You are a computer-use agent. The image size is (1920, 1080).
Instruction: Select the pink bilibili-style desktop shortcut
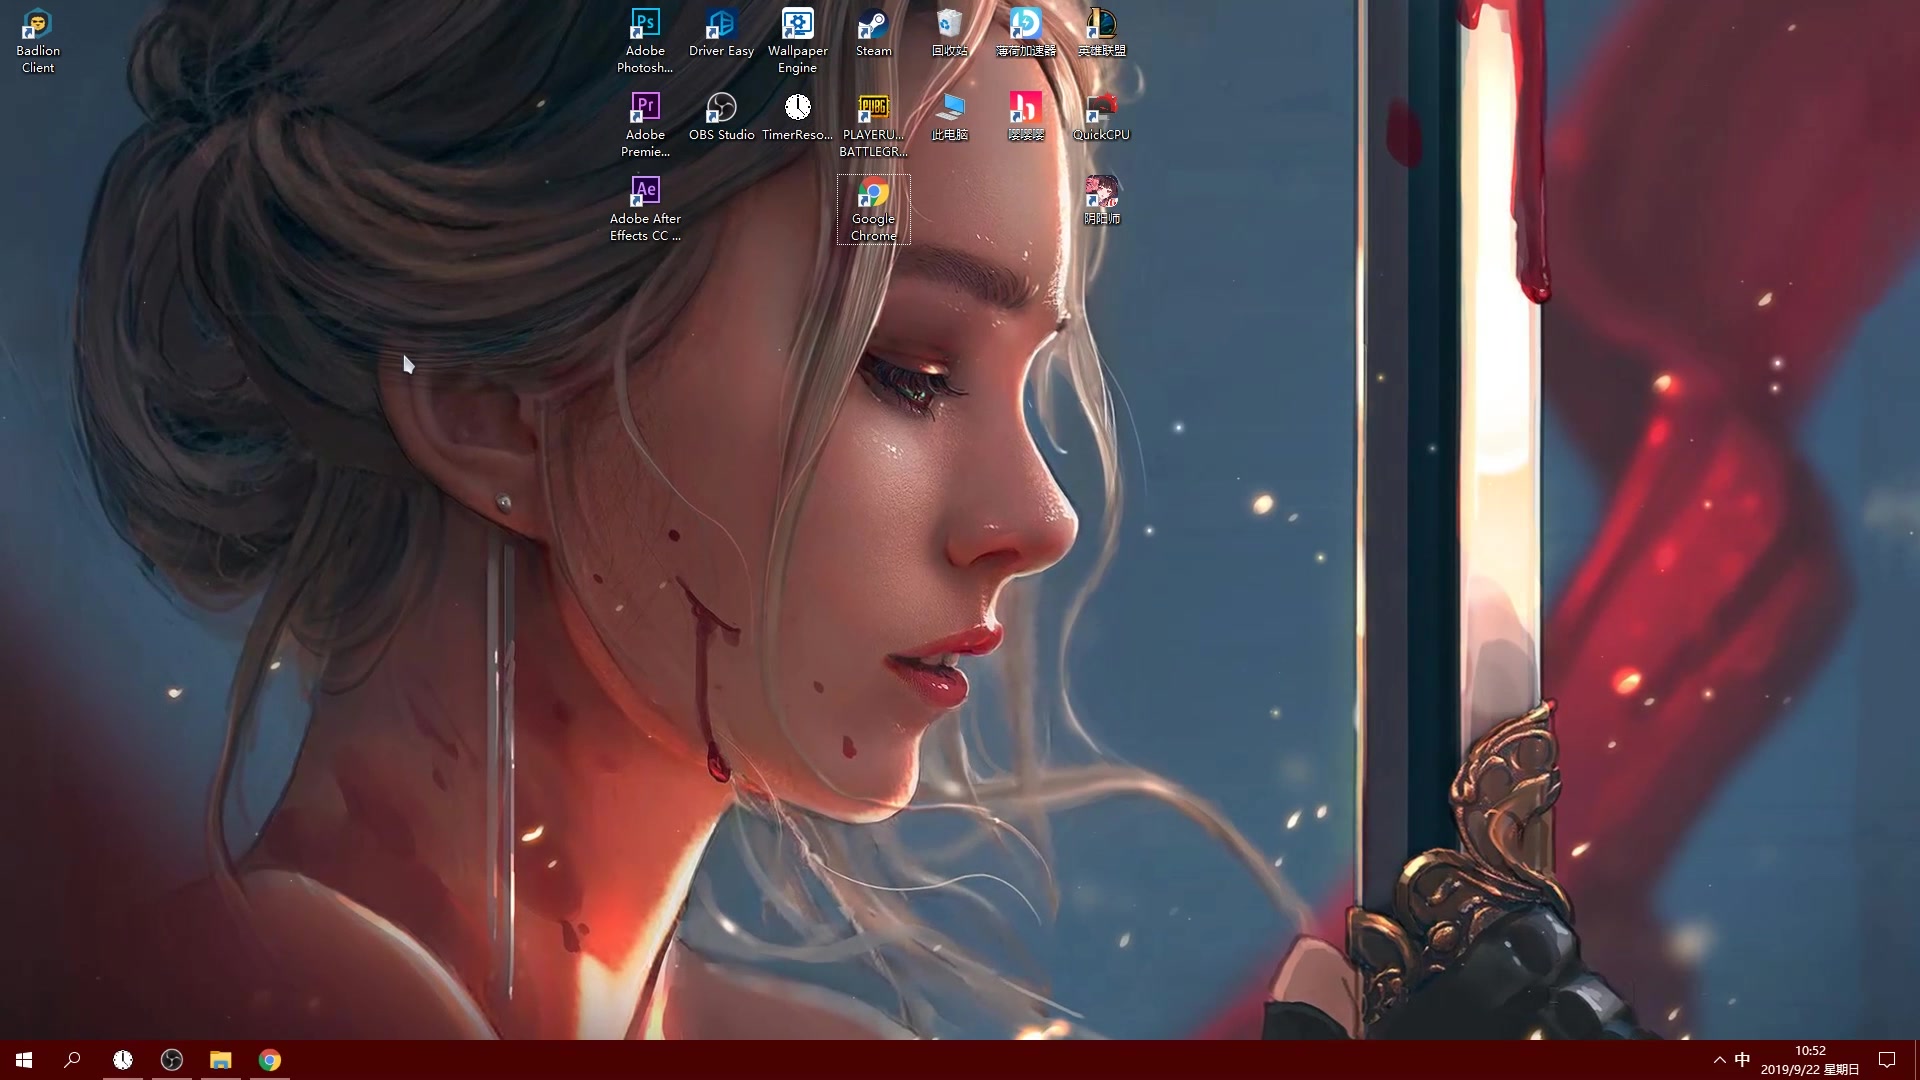(x=1025, y=116)
